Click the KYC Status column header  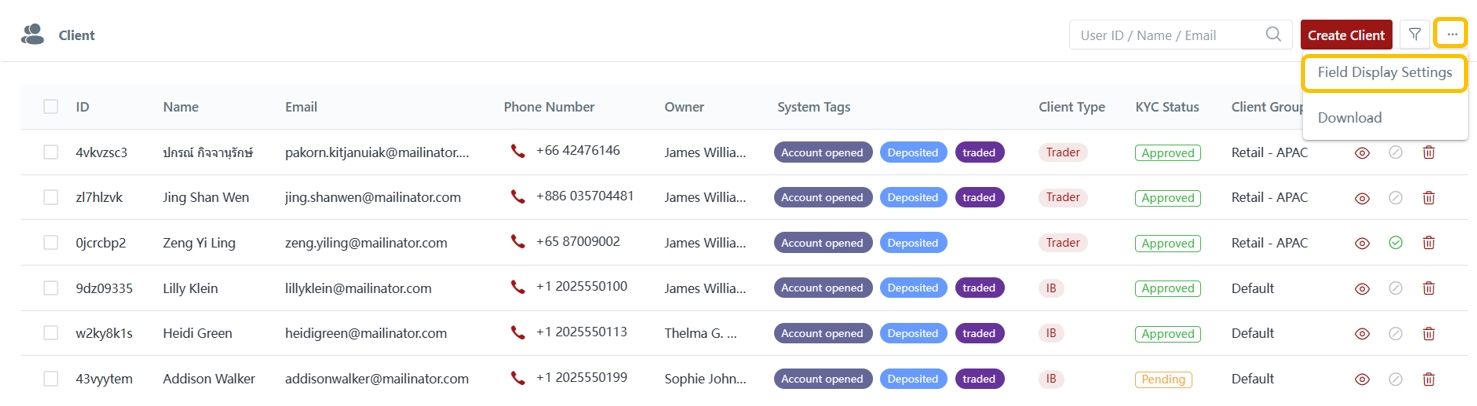1166,107
